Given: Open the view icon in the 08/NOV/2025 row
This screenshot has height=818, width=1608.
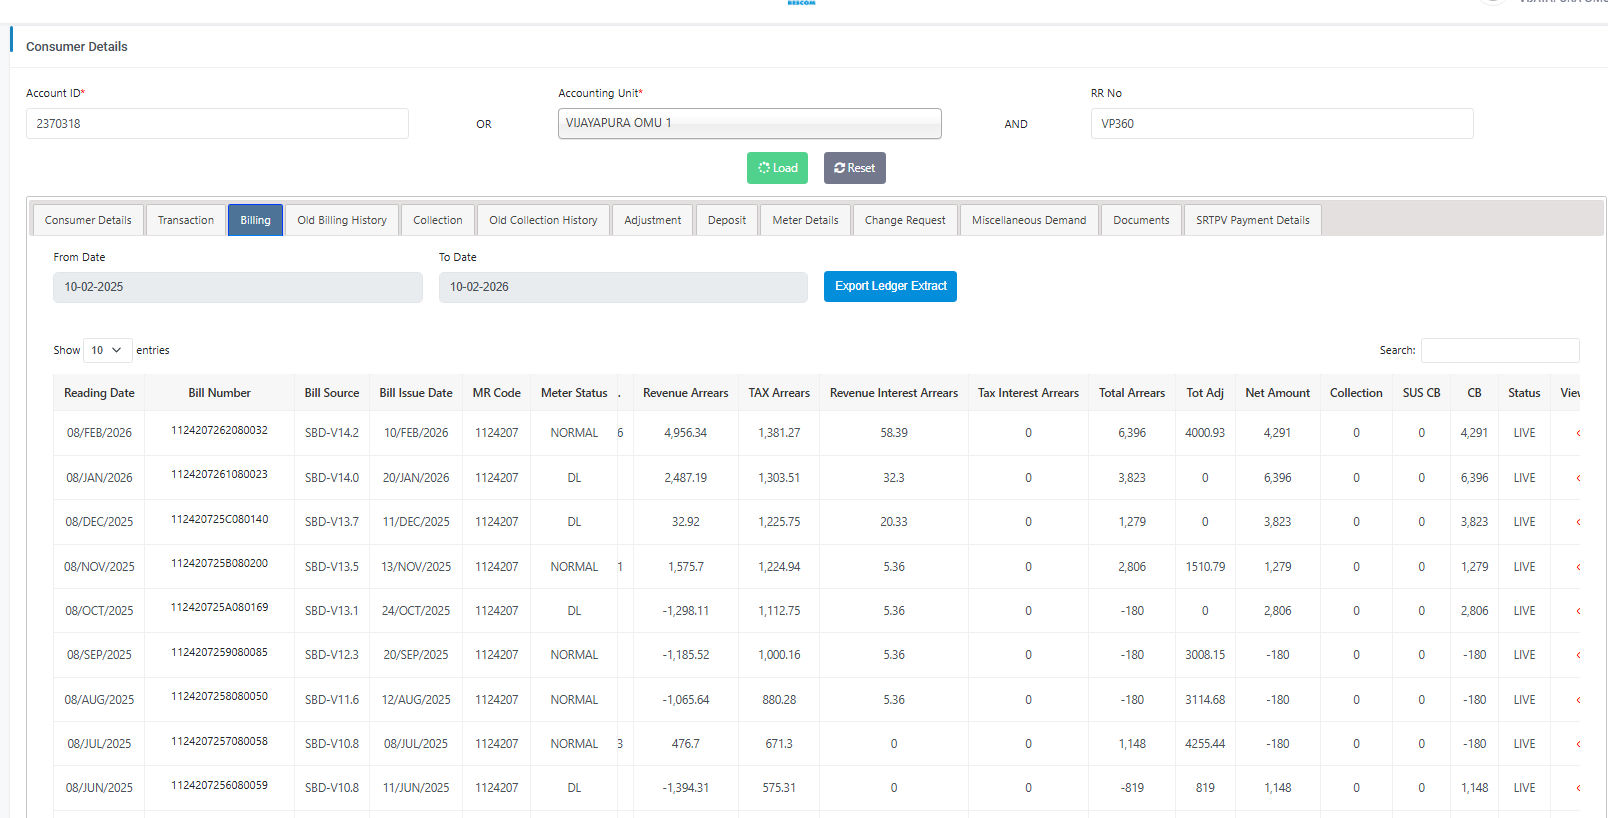Looking at the screenshot, I should [1577, 567].
